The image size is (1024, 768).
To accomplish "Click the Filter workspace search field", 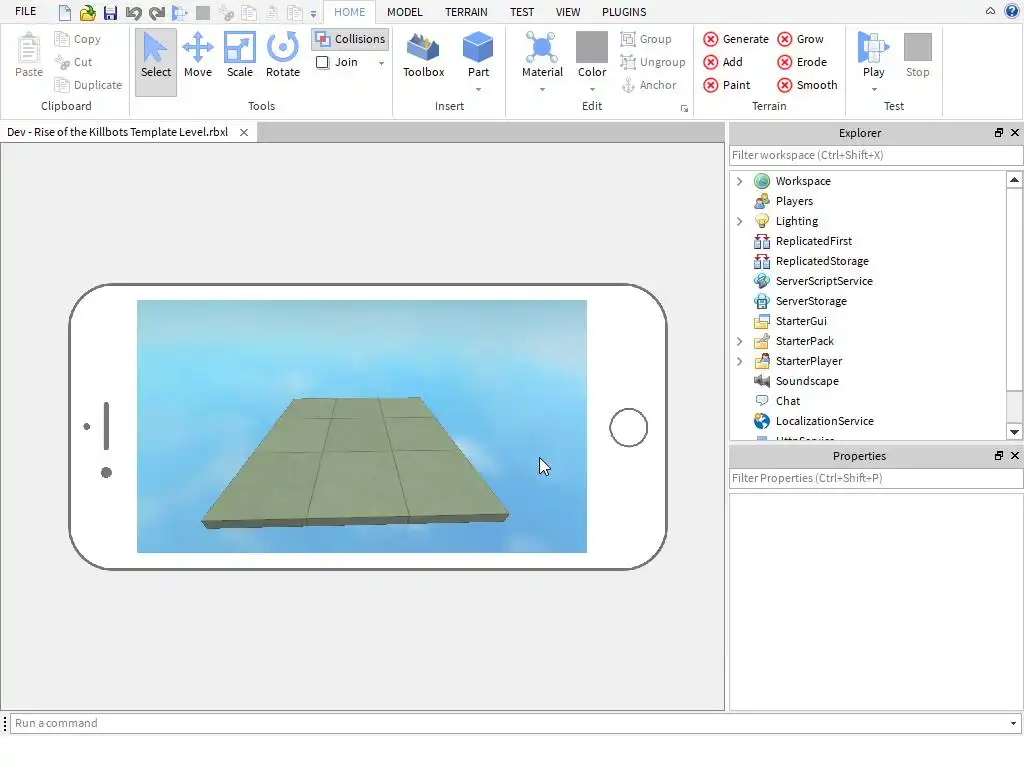I will (875, 155).
